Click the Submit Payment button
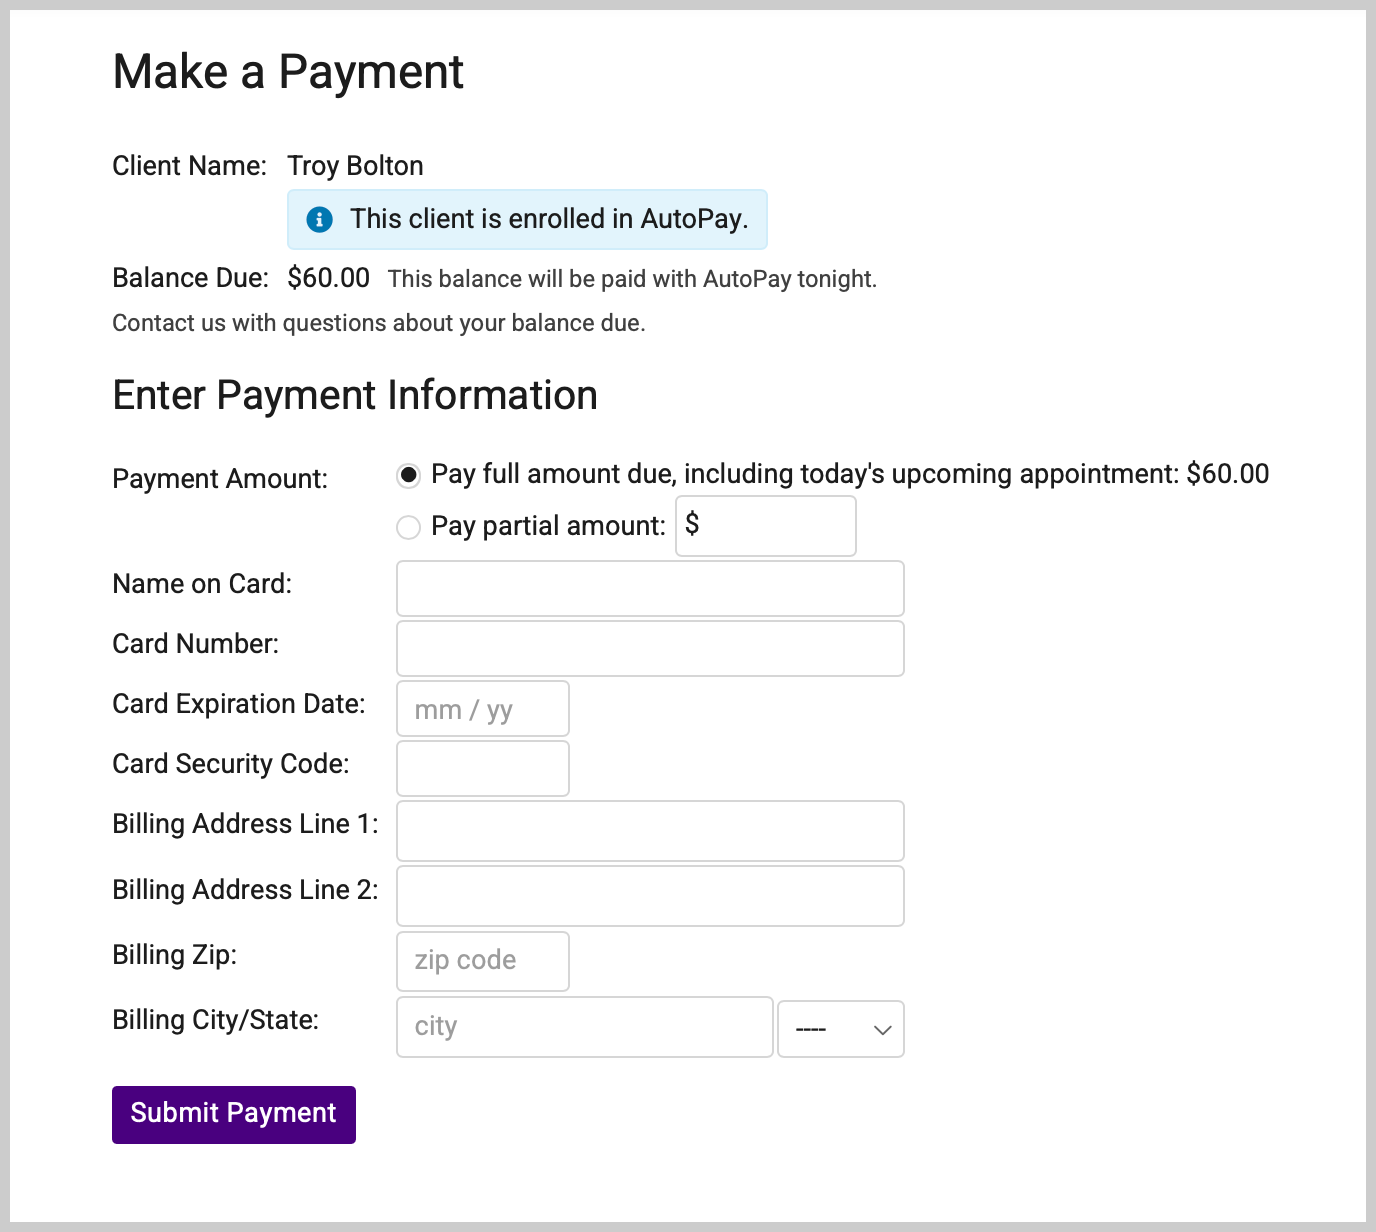This screenshot has width=1376, height=1232. point(233,1113)
